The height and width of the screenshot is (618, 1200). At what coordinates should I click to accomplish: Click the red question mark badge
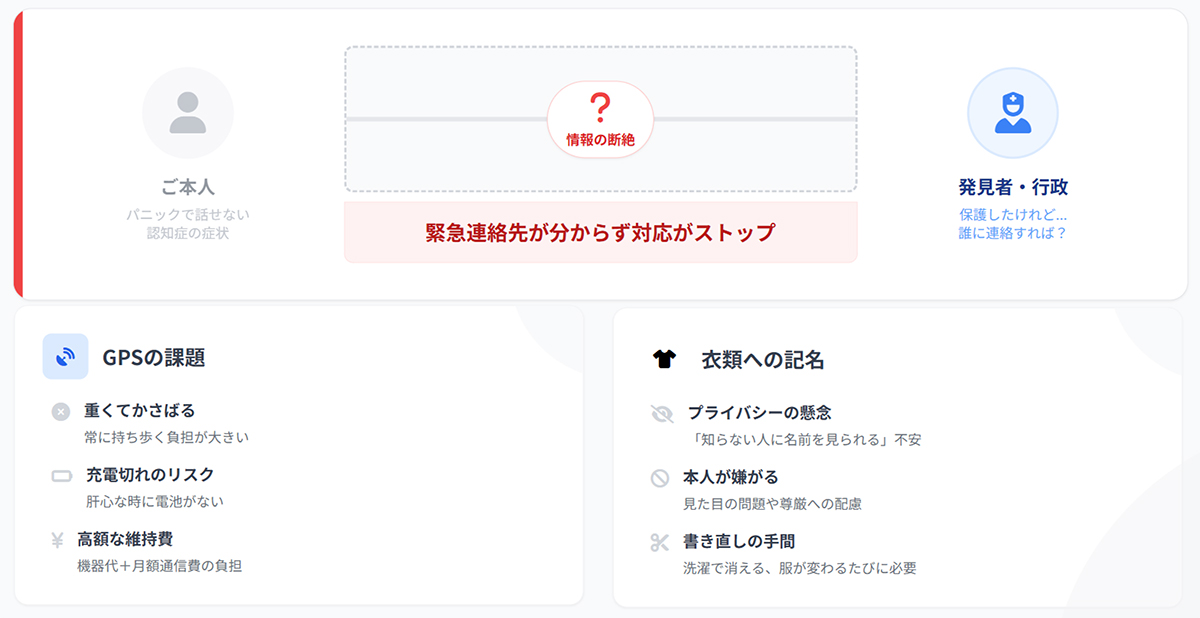(600, 107)
